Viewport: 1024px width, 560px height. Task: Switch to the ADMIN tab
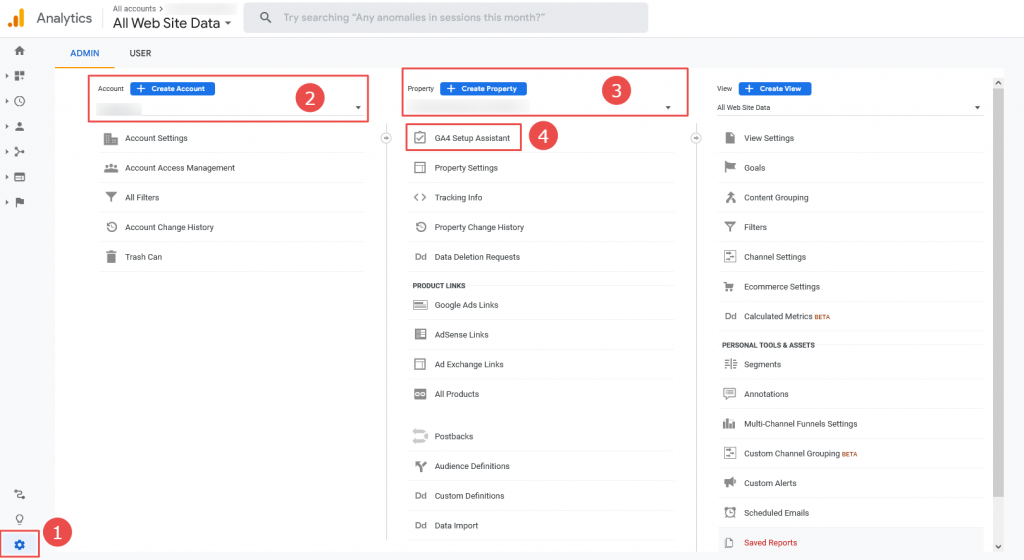(85, 54)
